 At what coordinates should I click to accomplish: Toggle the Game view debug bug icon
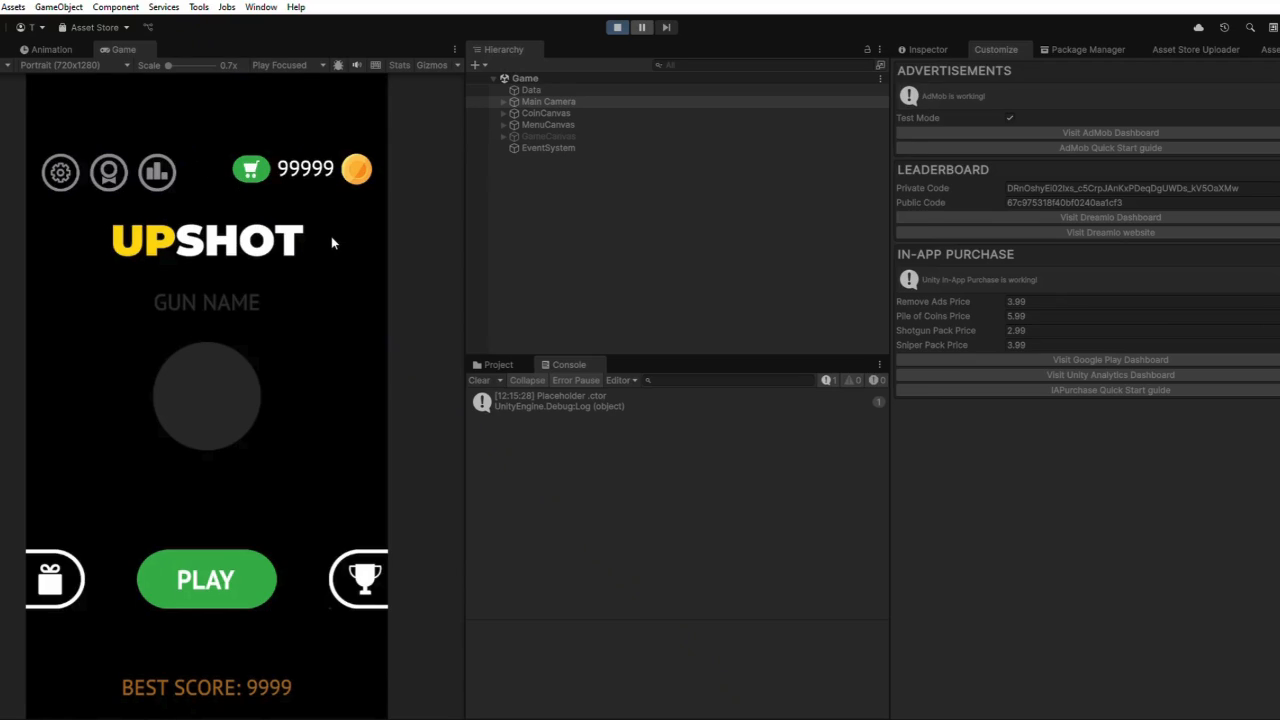pyautogui.click(x=338, y=65)
